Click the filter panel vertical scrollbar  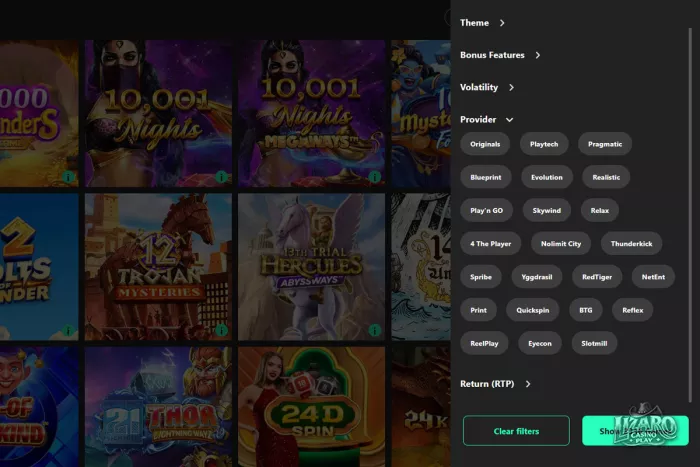(x=690, y=214)
